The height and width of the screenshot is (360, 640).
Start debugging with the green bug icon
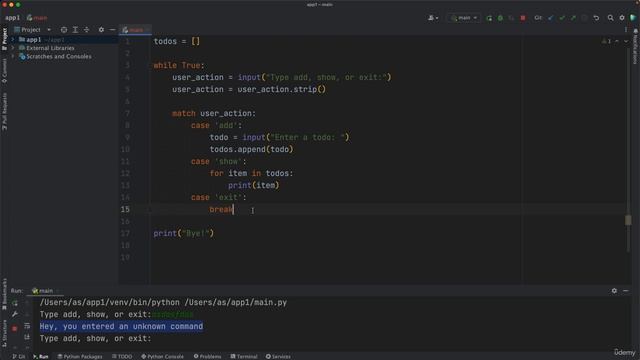[500, 18]
